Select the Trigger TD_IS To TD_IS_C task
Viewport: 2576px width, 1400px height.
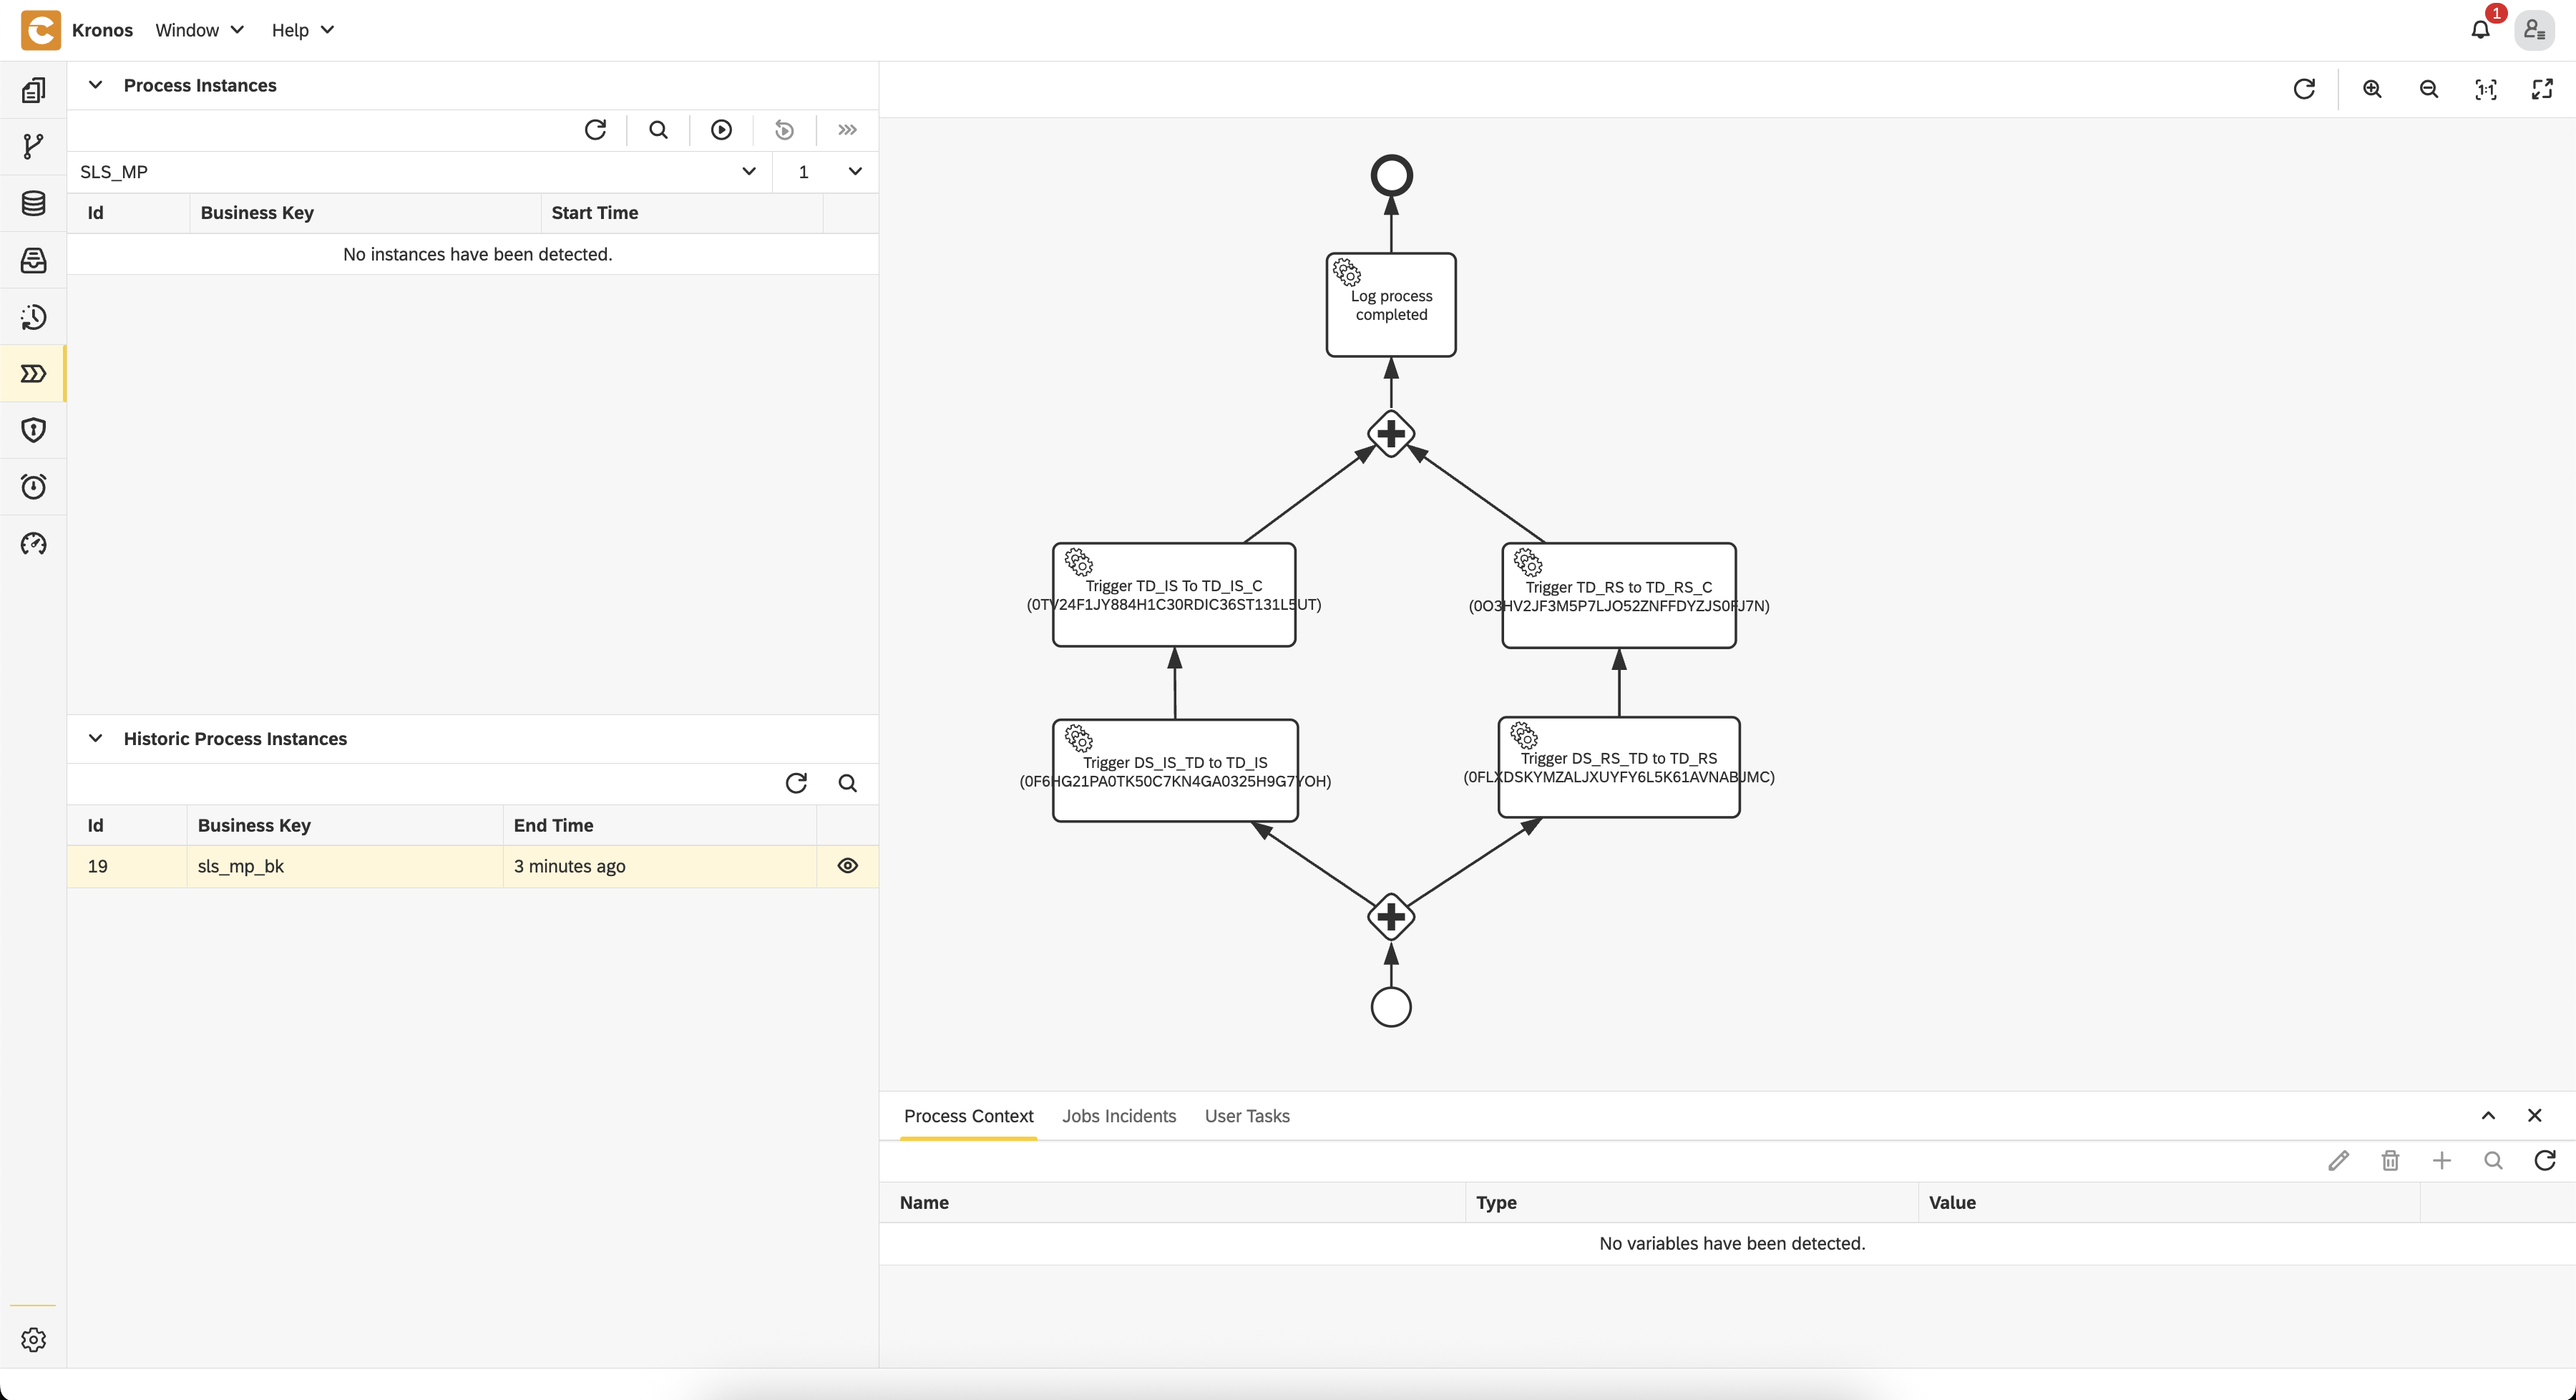(1174, 595)
